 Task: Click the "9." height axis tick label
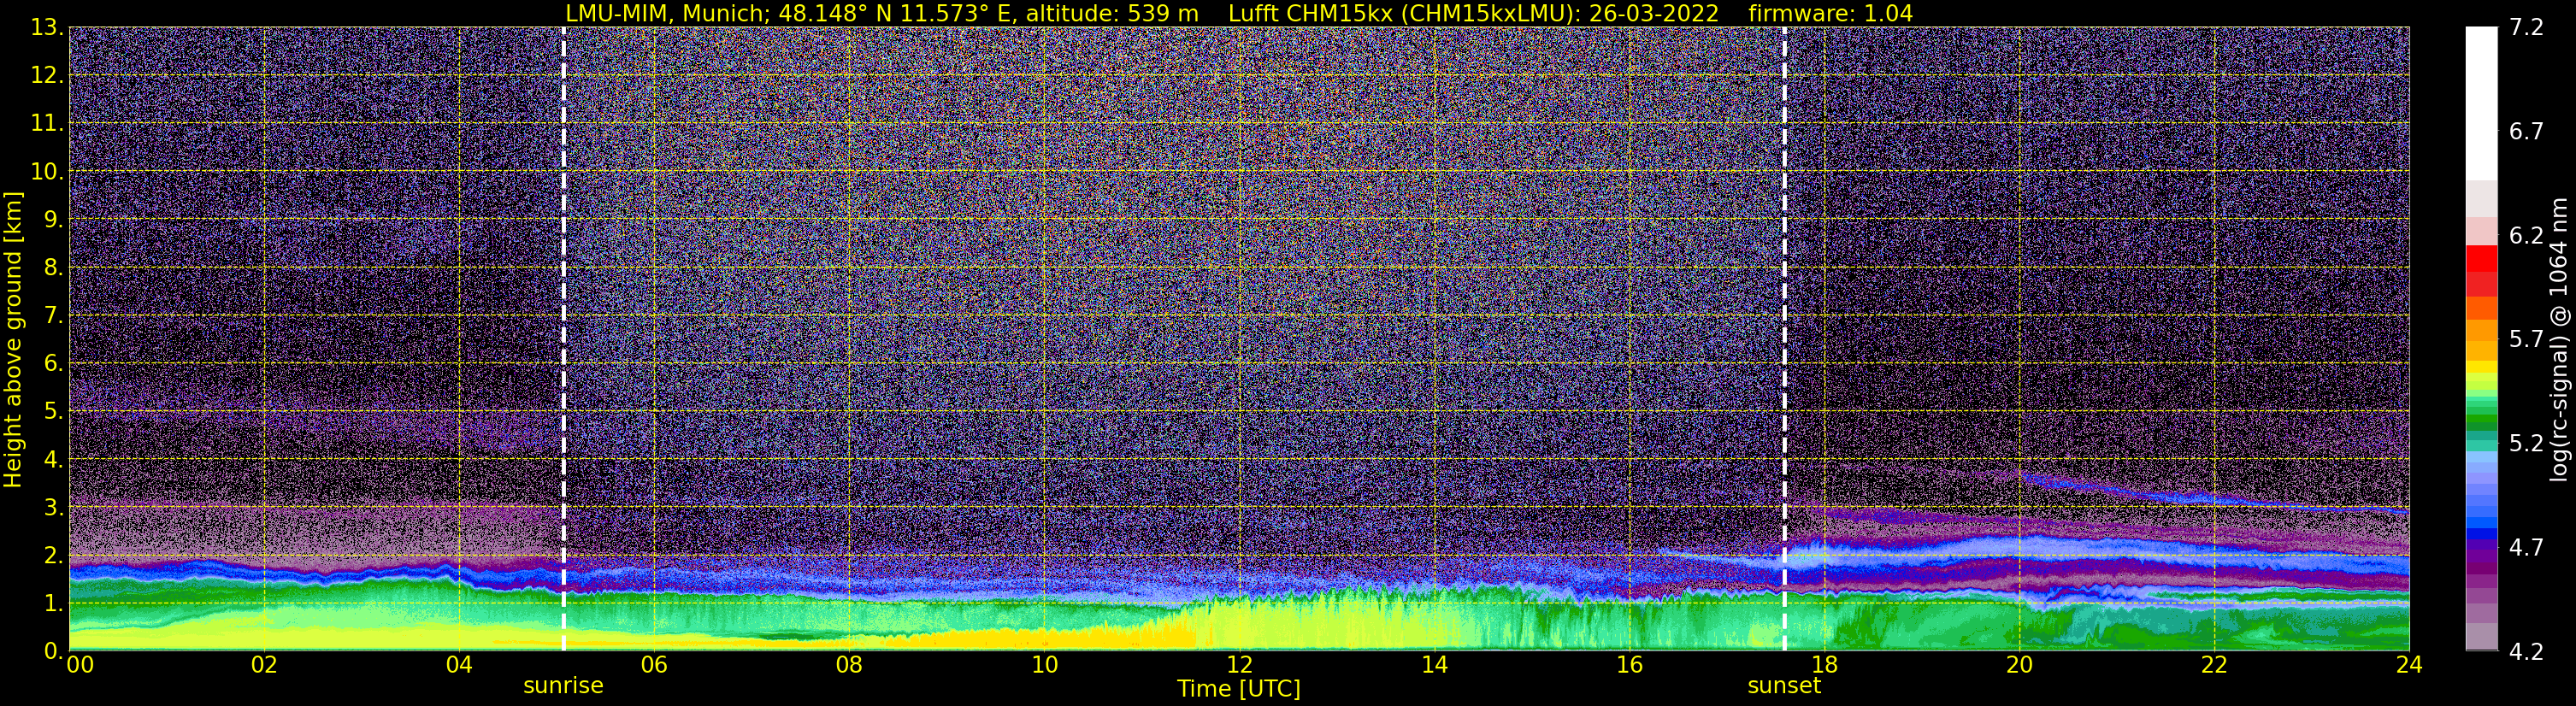coord(54,220)
